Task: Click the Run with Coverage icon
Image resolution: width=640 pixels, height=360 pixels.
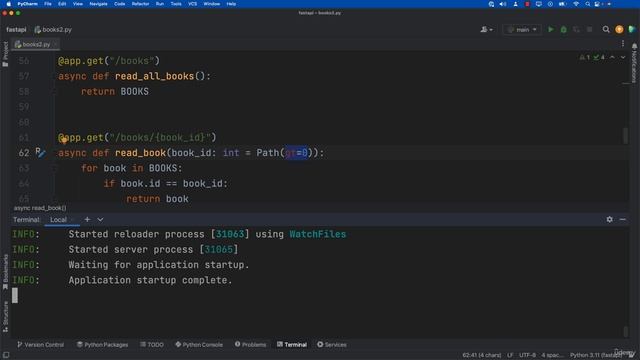Action: coord(576,29)
